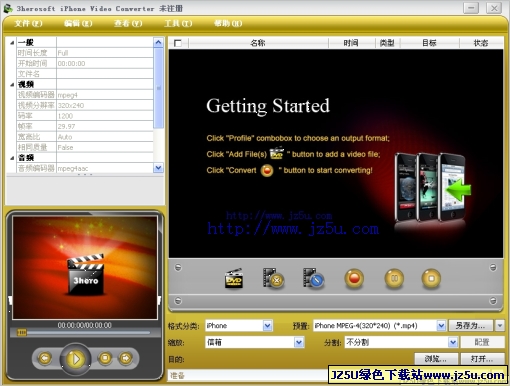This screenshot has height=386, width=510.
Task: Open the 帮助(H) menu
Action: pos(228,24)
